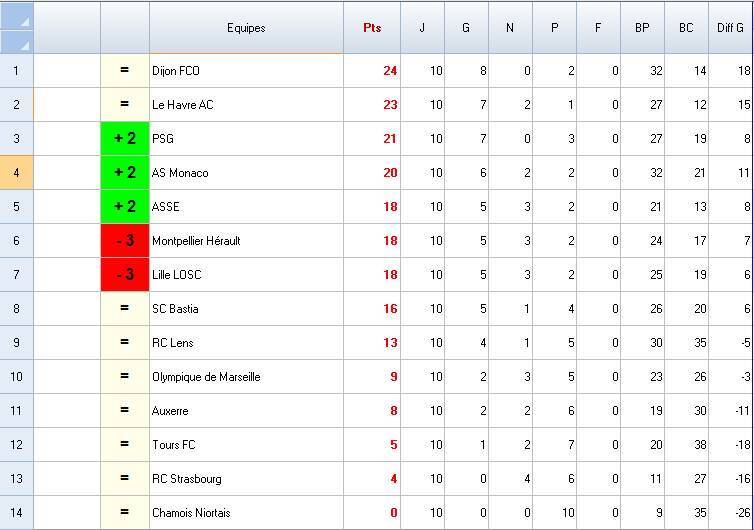Click the upper select-all corner triangle
754x530 pixels.
click(x=17, y=16)
